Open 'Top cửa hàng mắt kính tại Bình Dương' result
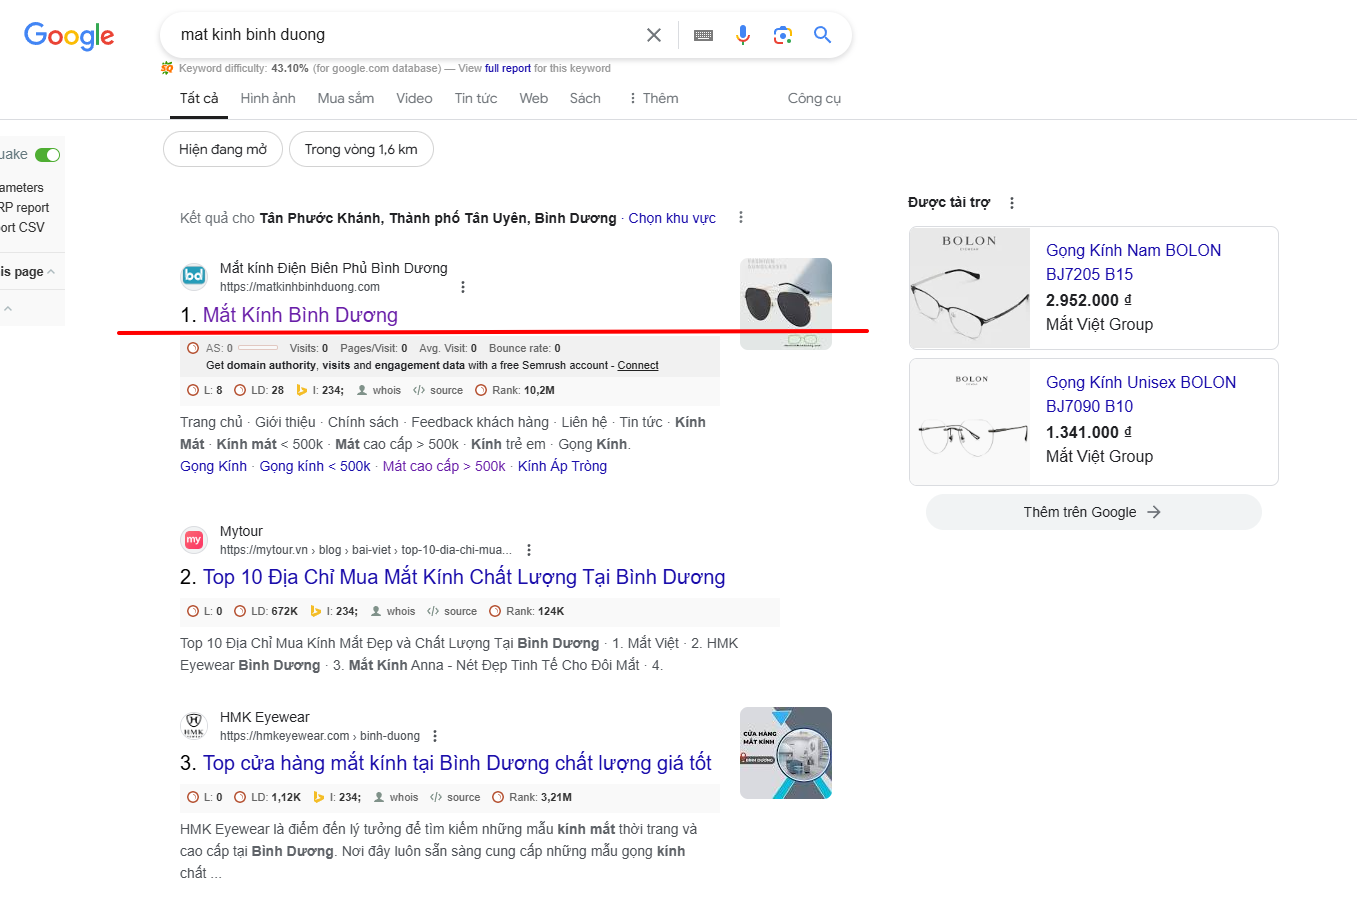 click(x=457, y=763)
